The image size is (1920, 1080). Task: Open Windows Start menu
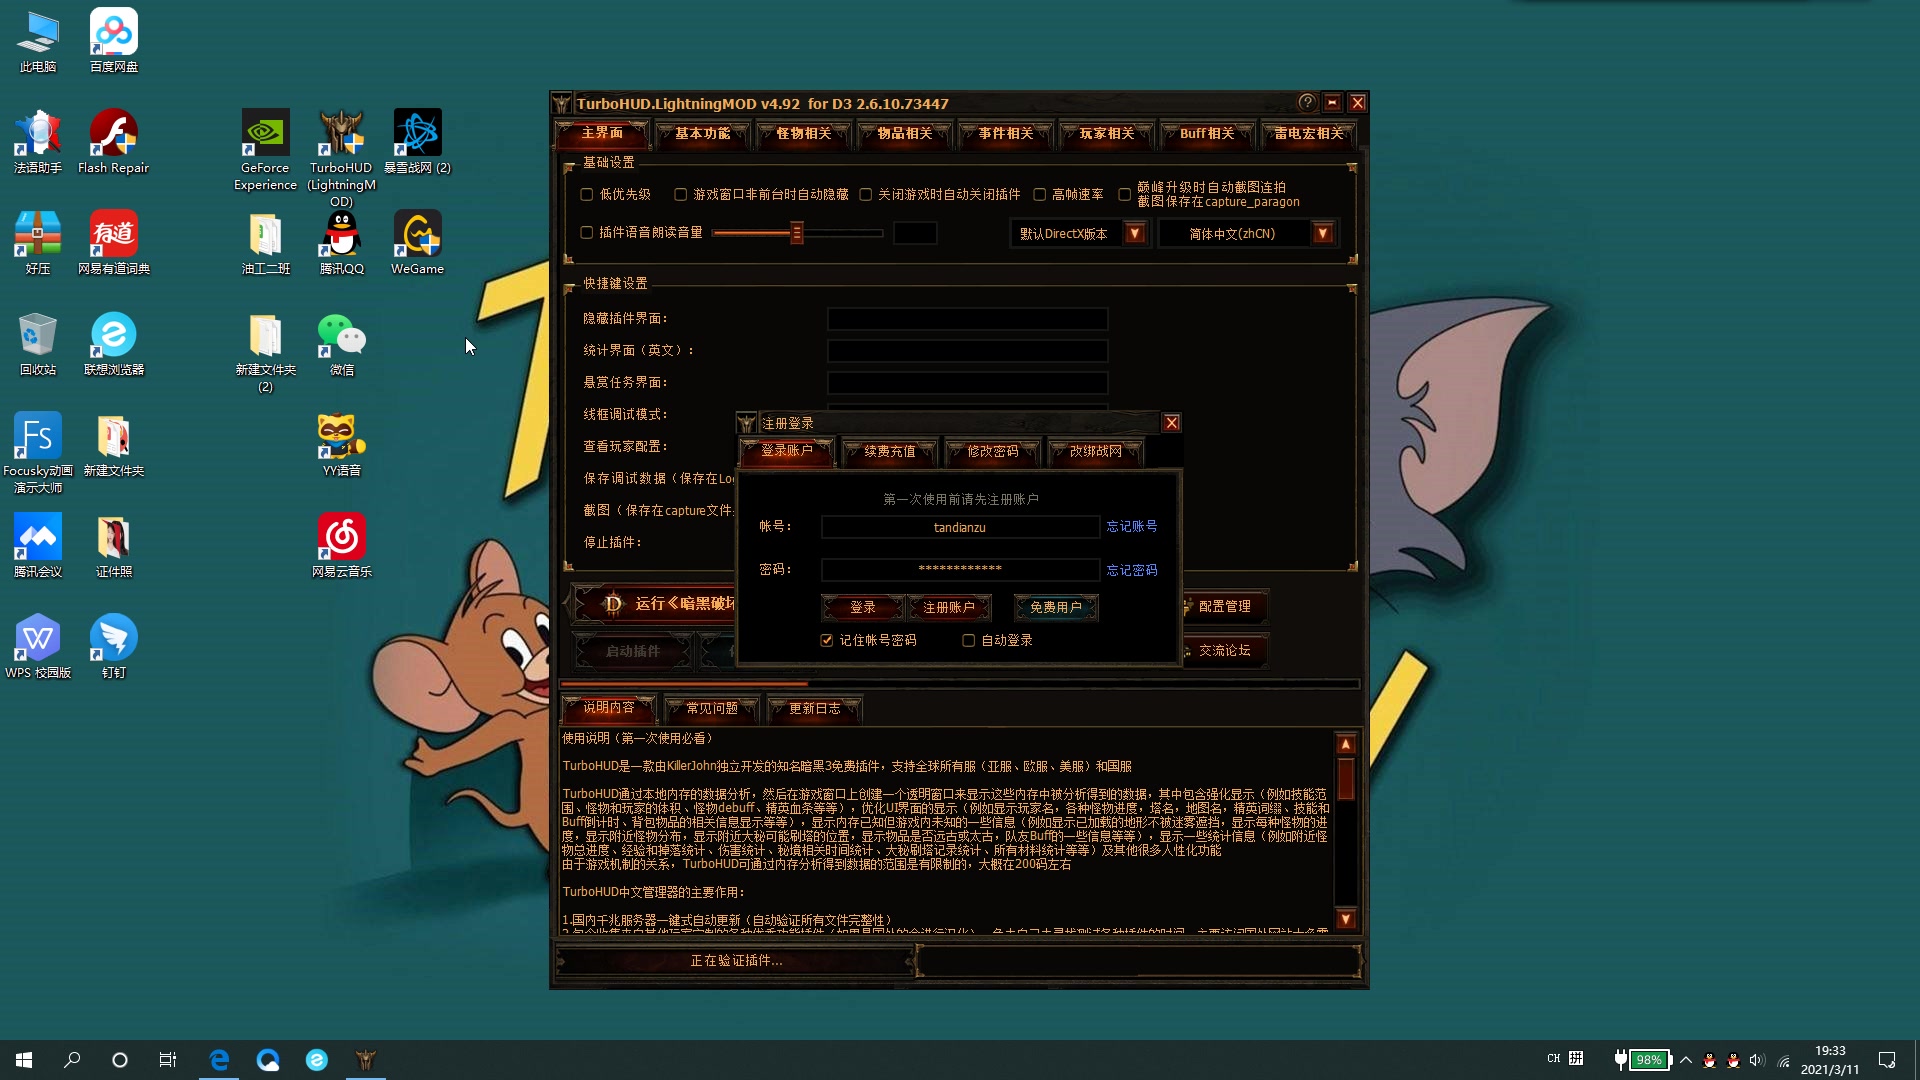click(x=24, y=1060)
